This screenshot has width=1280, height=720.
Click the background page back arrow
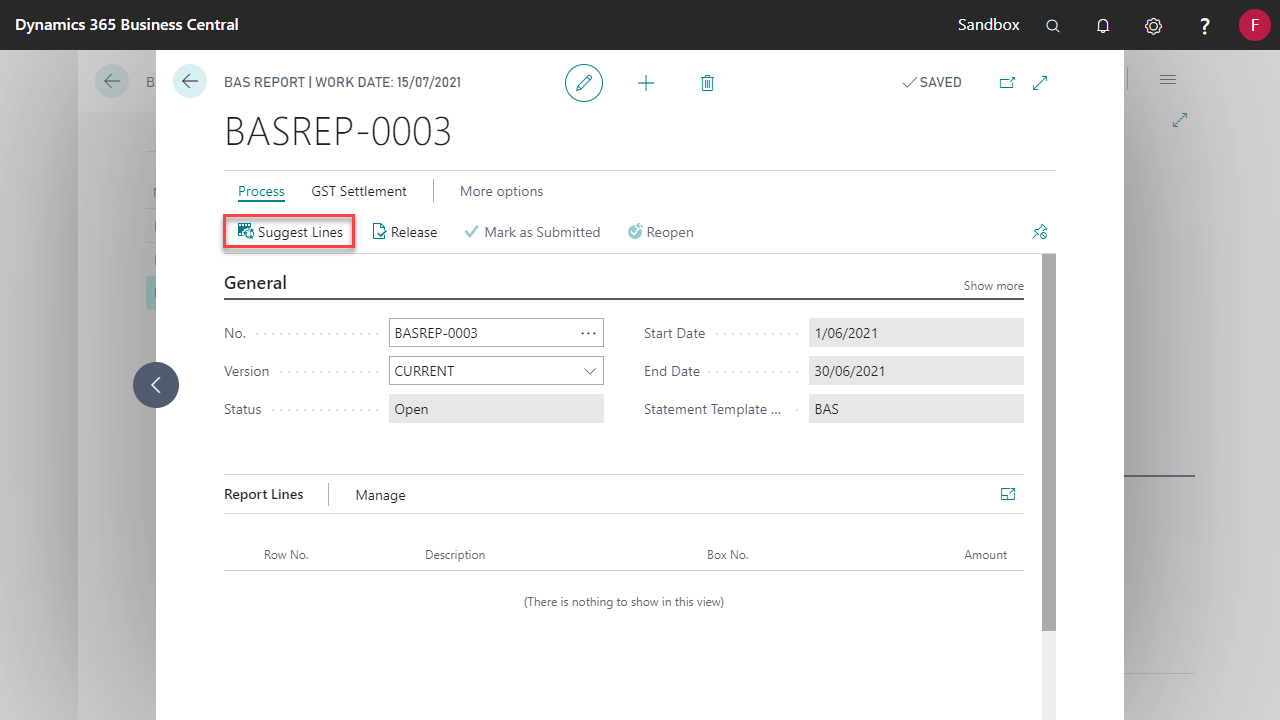(112, 81)
